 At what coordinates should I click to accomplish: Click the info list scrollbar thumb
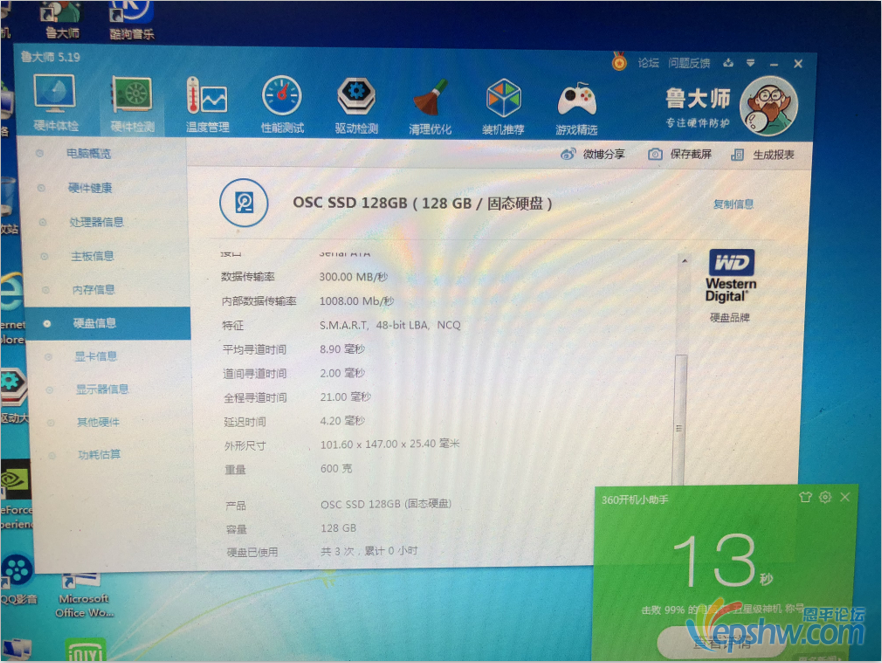tap(680, 422)
